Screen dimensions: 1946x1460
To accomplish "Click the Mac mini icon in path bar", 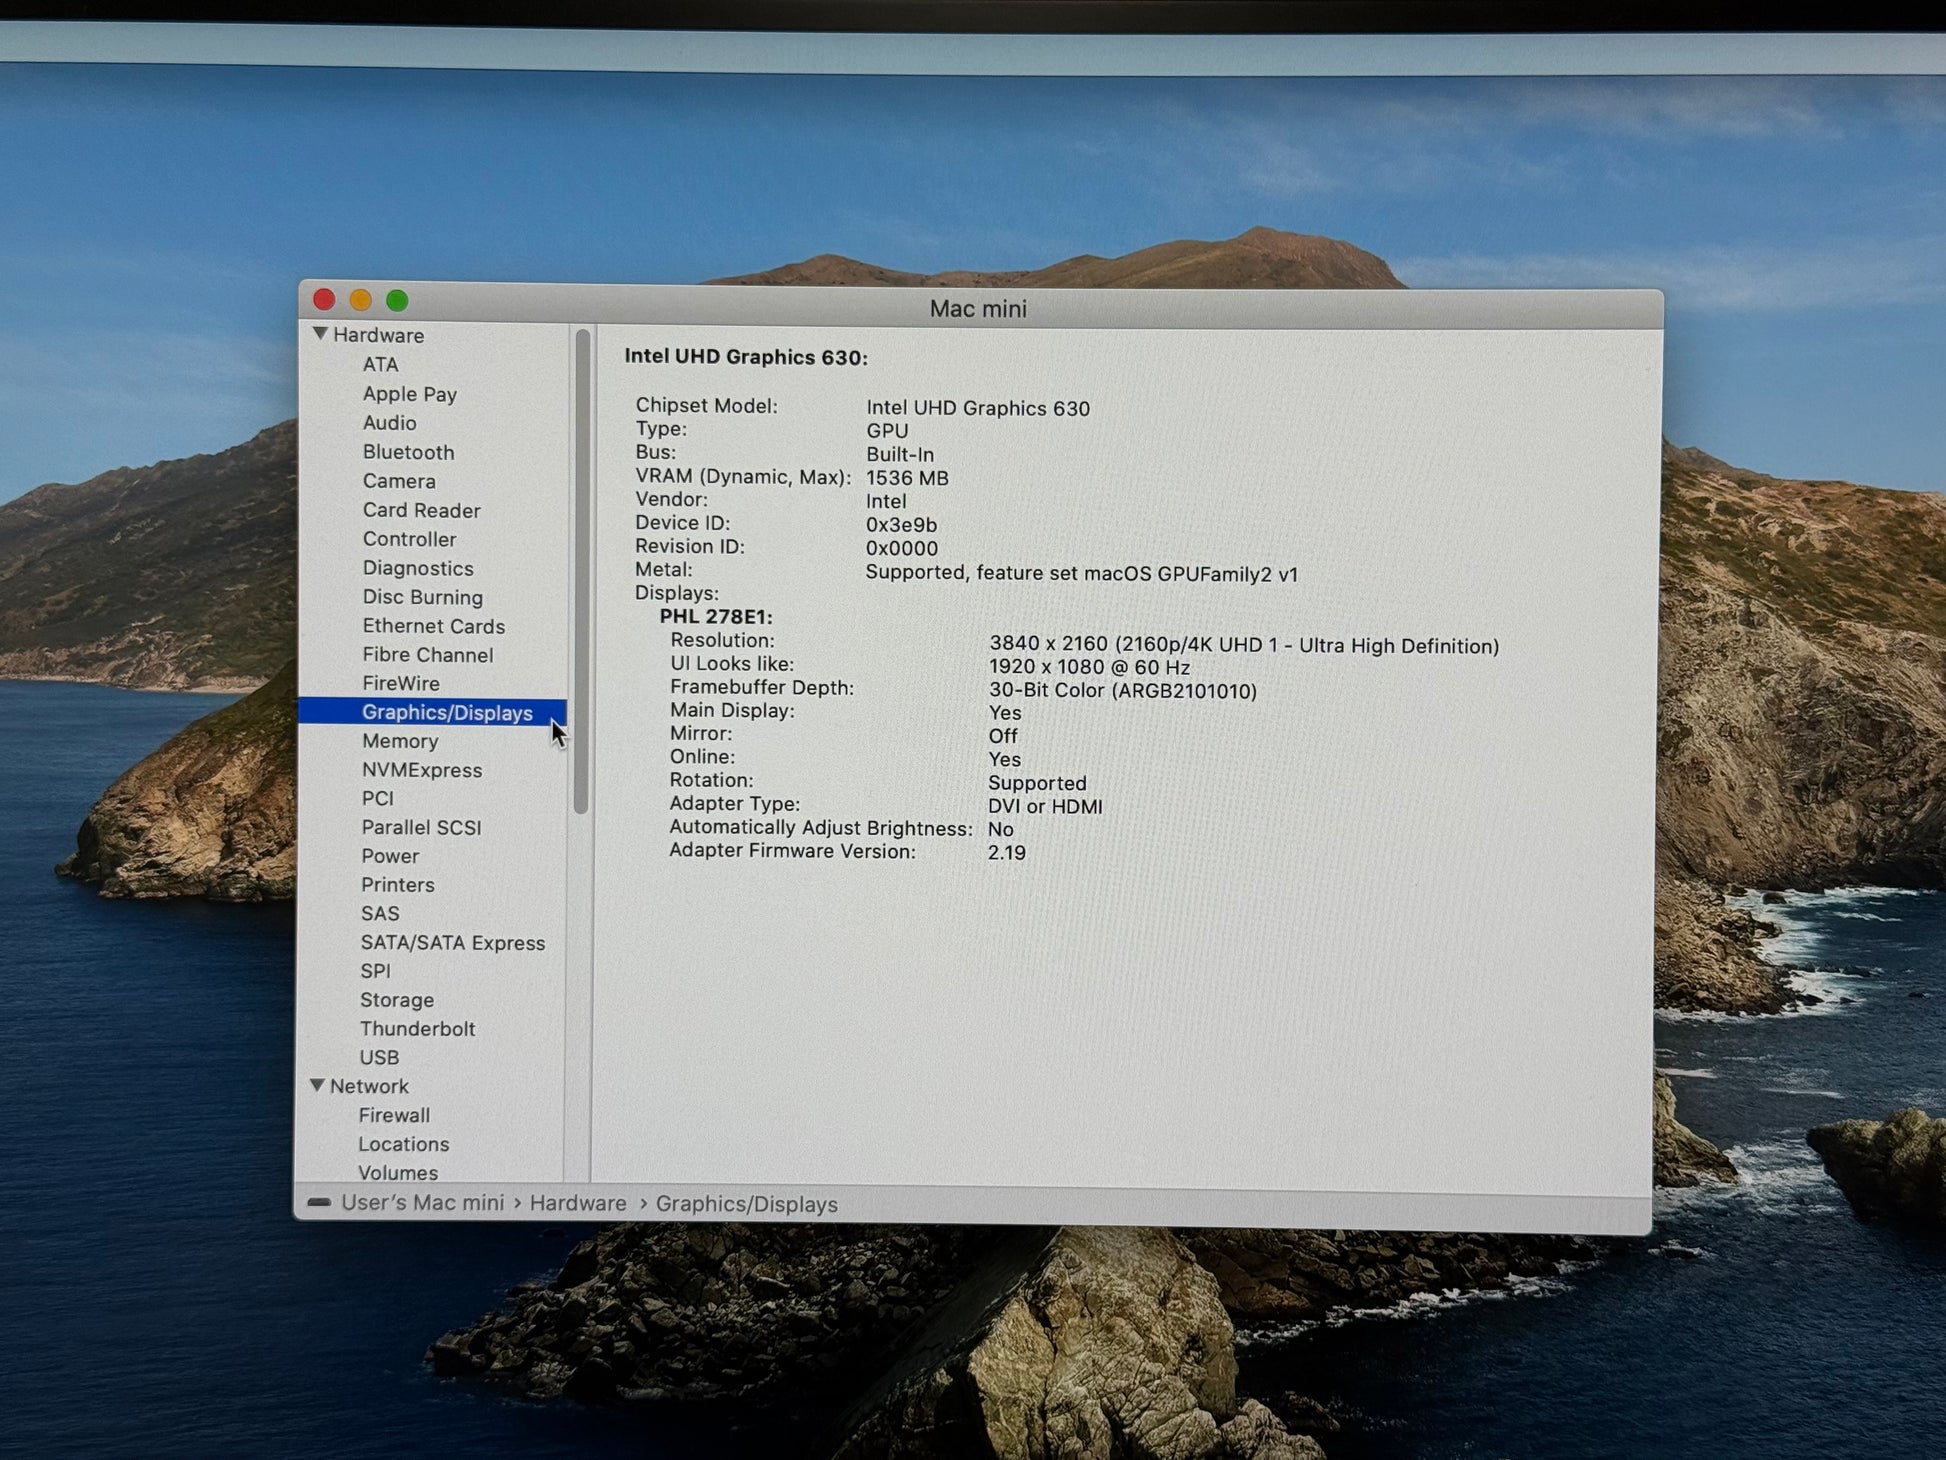I will tap(319, 1203).
